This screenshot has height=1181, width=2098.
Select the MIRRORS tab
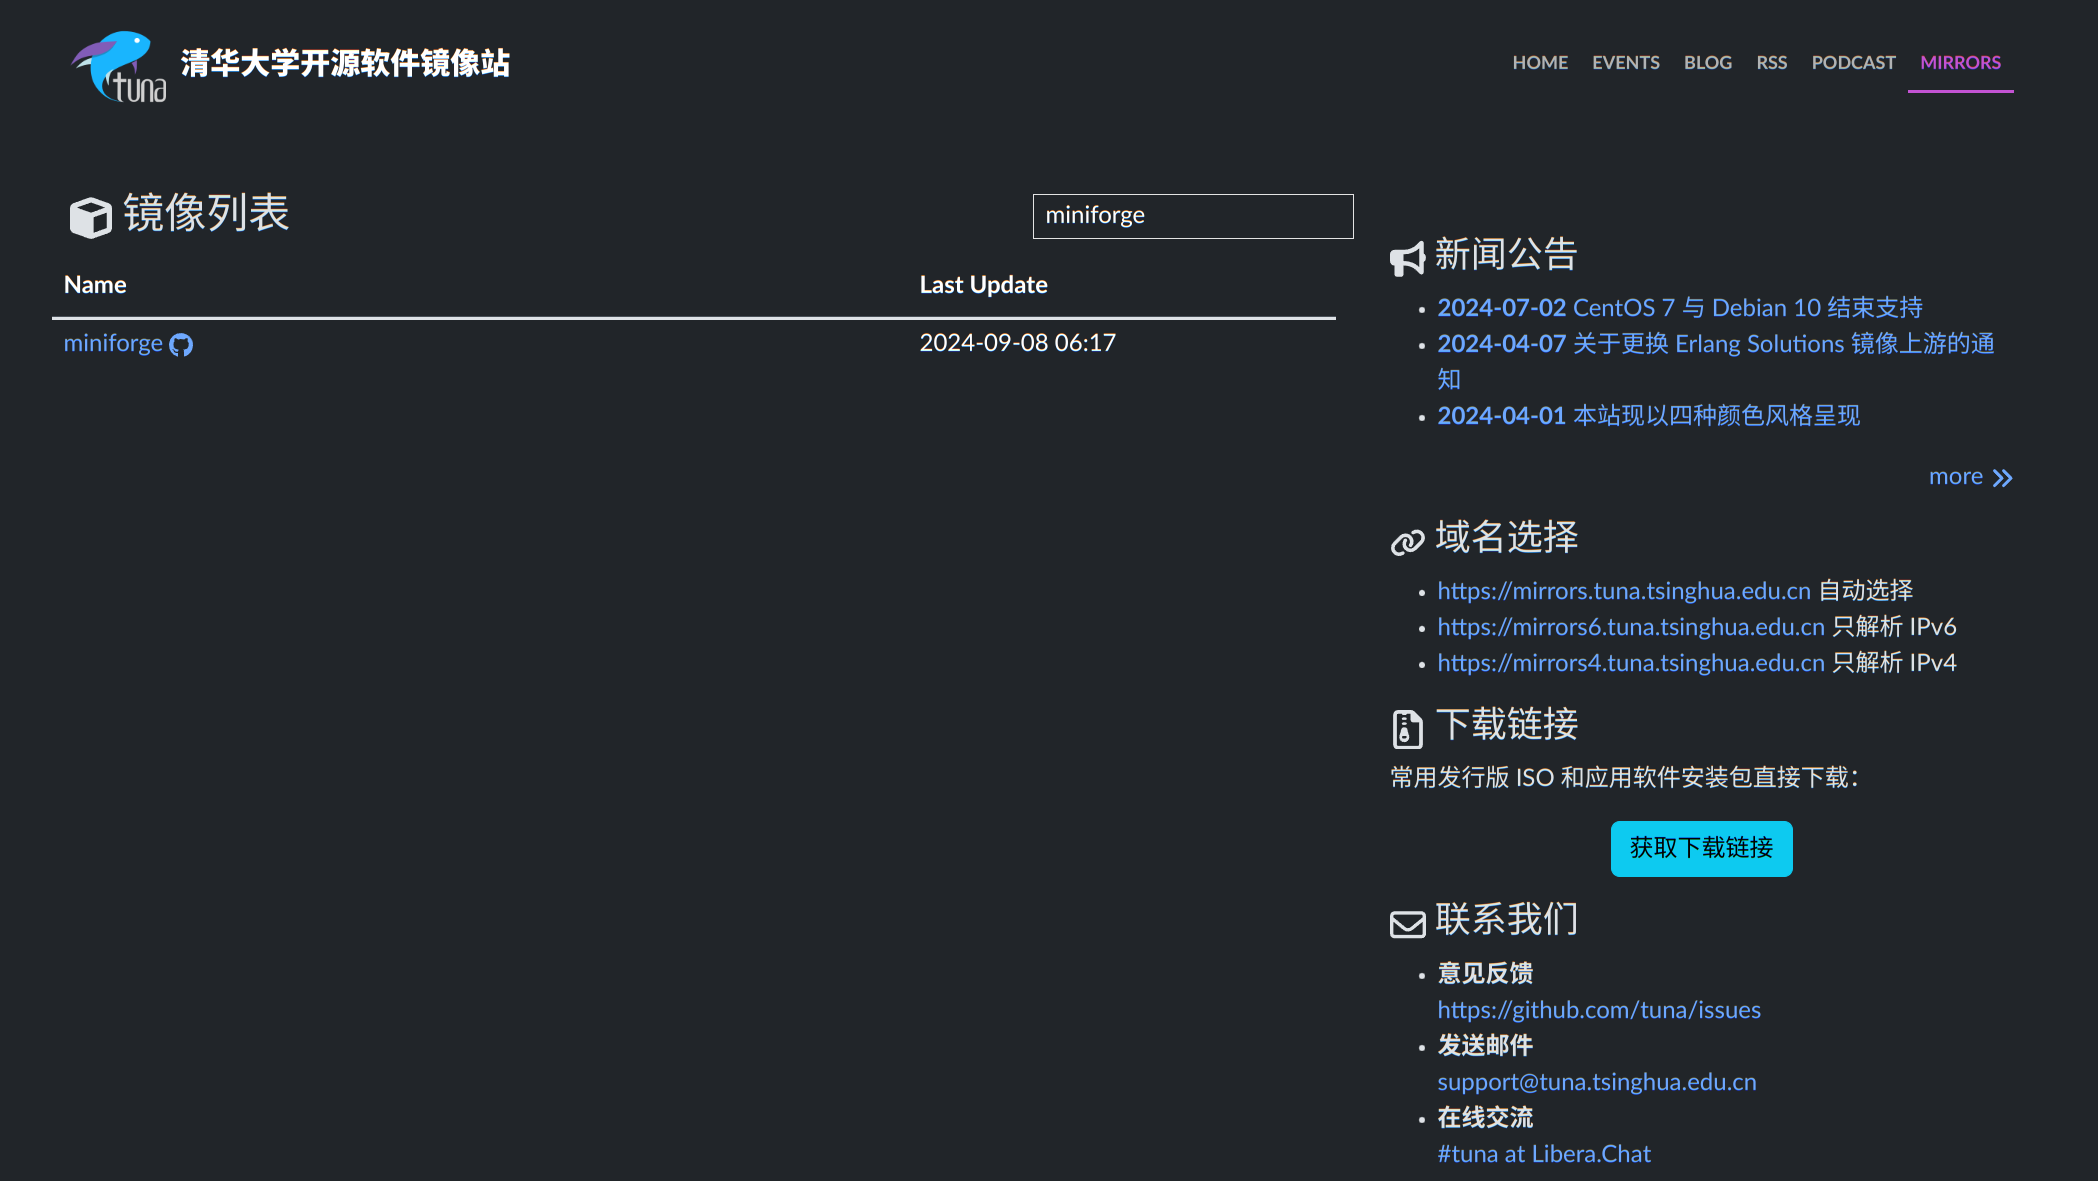(x=1961, y=62)
